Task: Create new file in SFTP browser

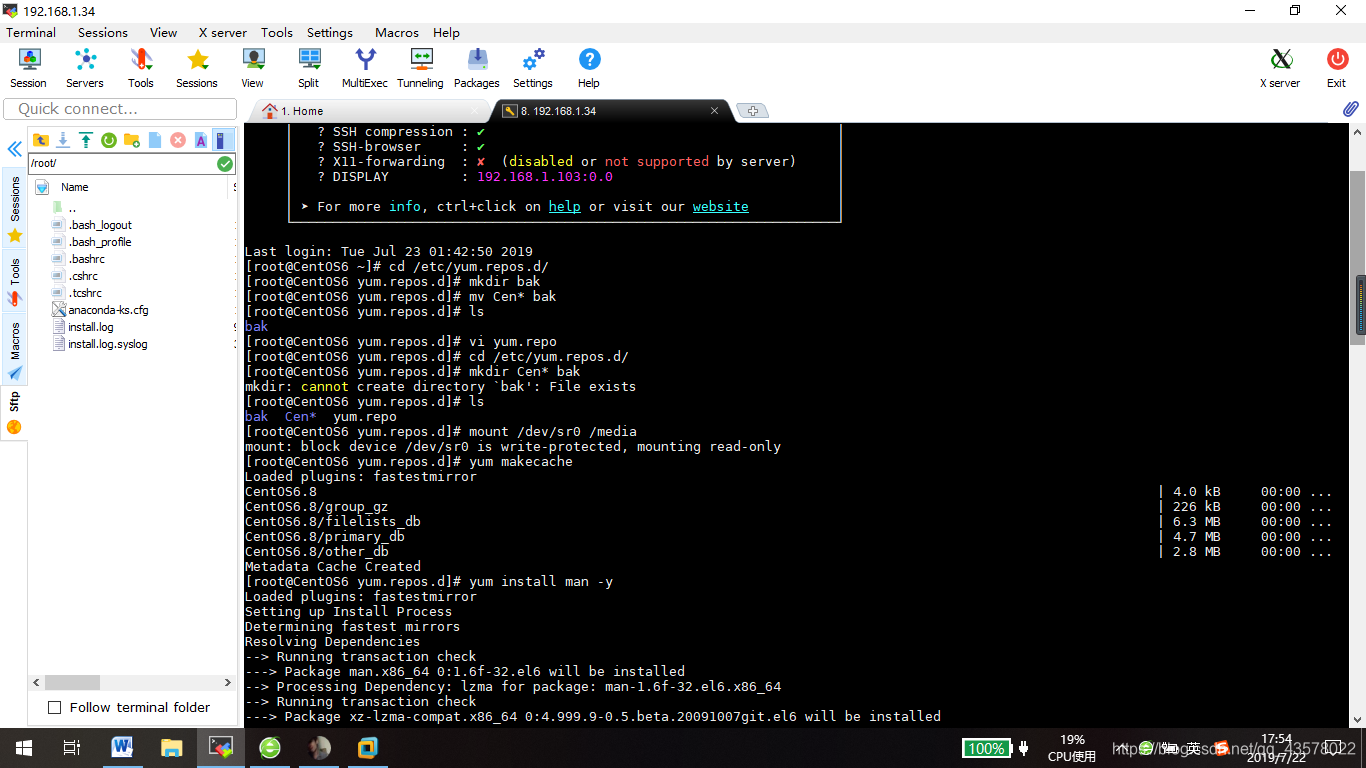Action: (155, 140)
